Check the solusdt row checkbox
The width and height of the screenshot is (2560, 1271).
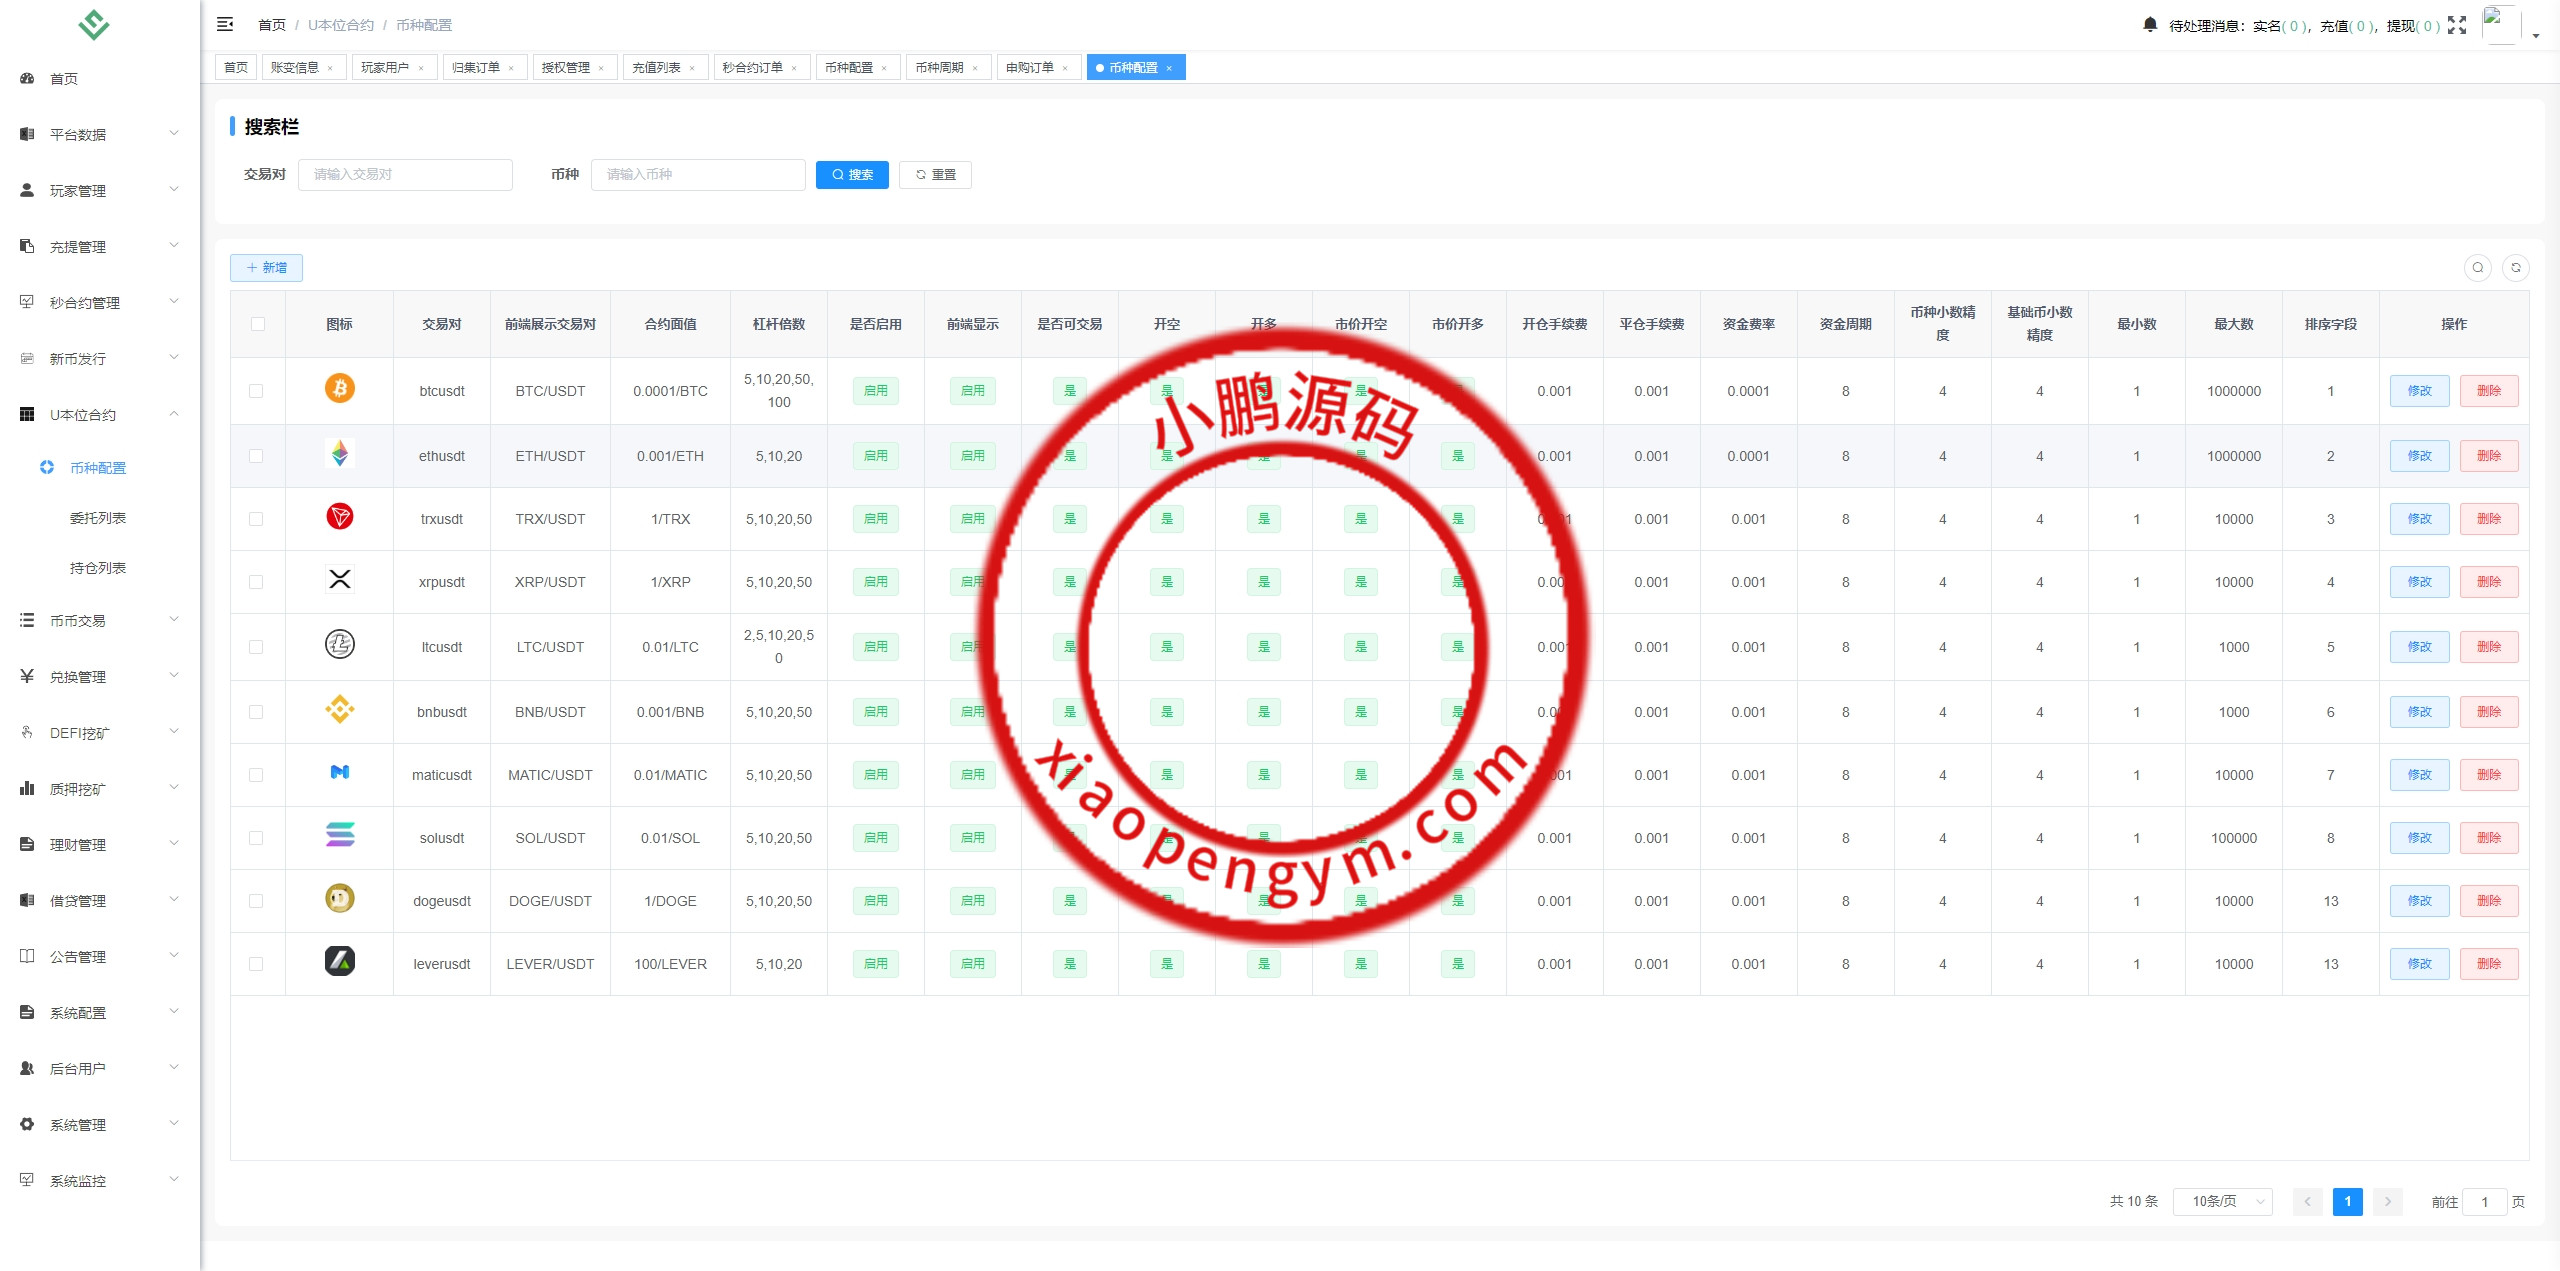coord(256,838)
